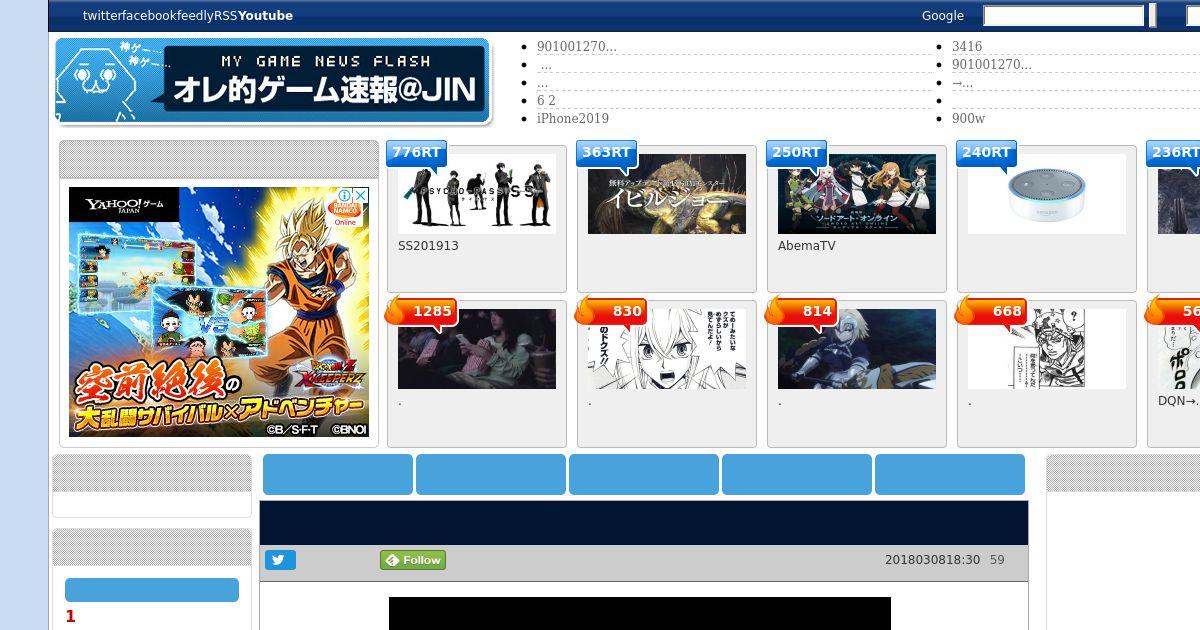Click the 830 flame popularity badge

[611, 311]
